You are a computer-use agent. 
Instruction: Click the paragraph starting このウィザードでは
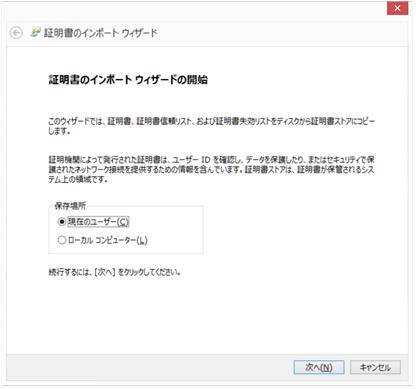[x=212, y=126]
